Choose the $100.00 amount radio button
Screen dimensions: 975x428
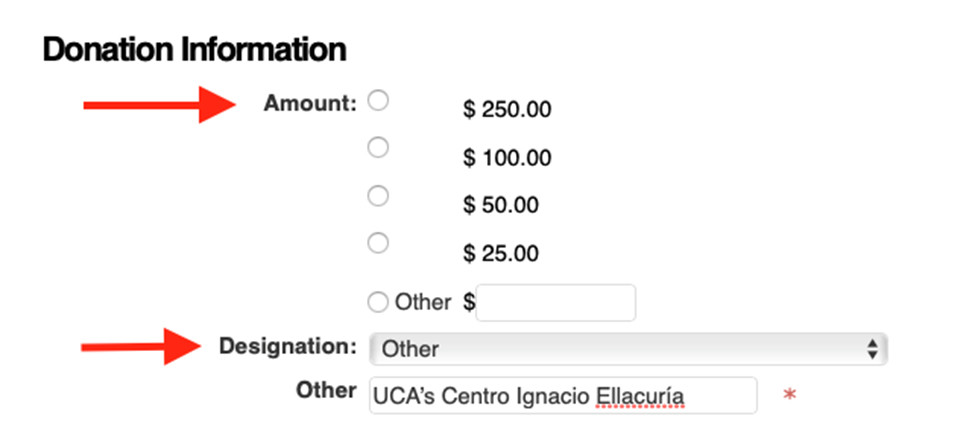pos(378,147)
